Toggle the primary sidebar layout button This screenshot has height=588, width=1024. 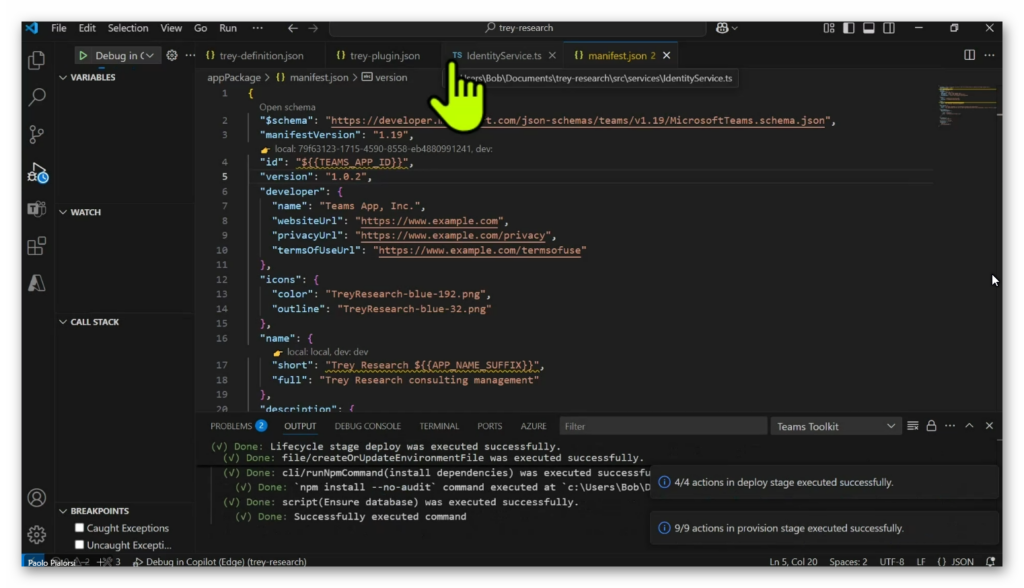[848, 28]
